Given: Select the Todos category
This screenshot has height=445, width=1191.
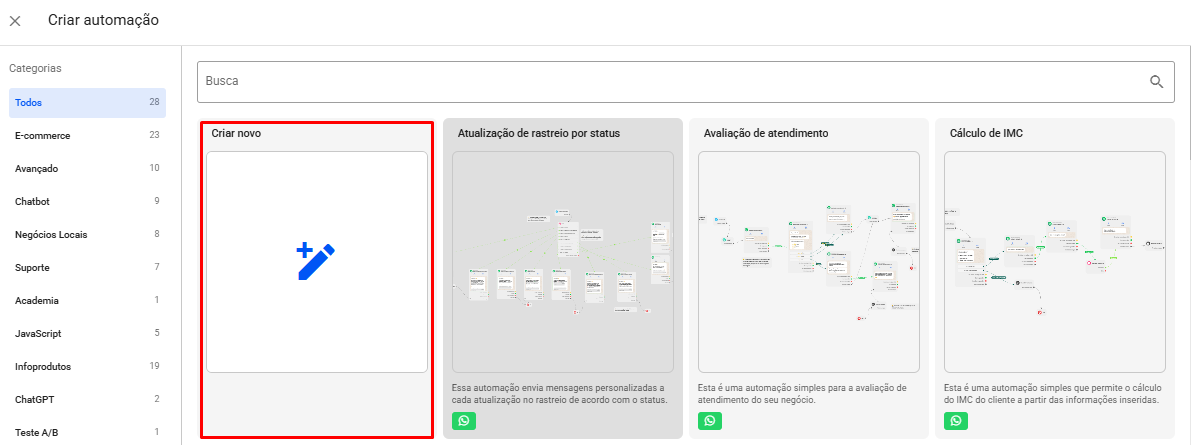Looking at the screenshot, I should pyautogui.click(x=87, y=103).
